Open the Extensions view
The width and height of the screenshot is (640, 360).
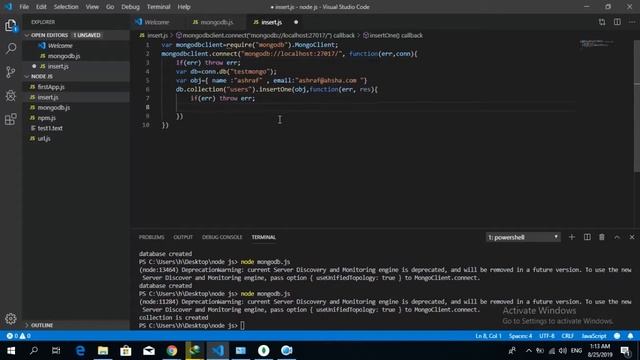11,119
